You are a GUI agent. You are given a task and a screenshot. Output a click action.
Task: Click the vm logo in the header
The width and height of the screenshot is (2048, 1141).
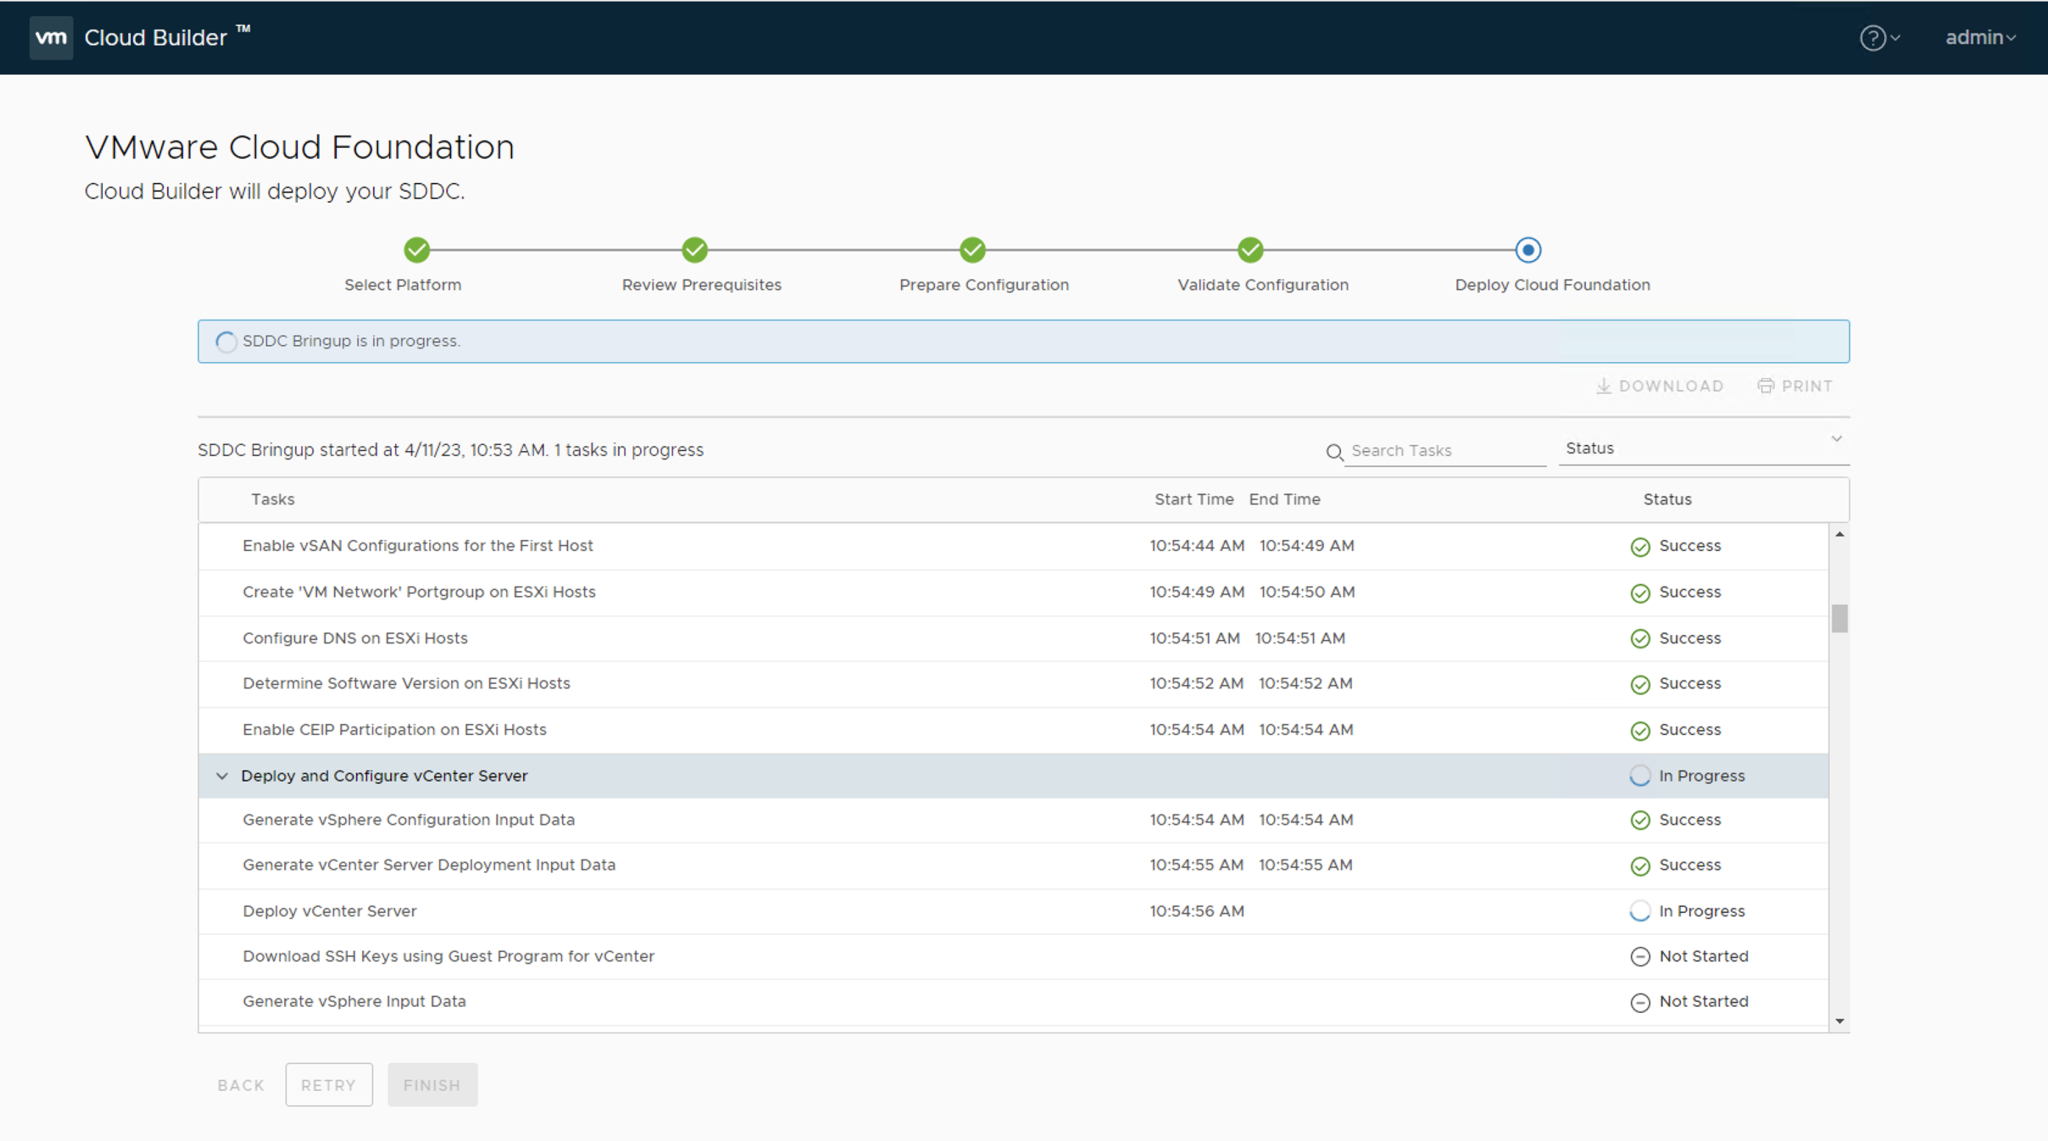click(x=51, y=37)
